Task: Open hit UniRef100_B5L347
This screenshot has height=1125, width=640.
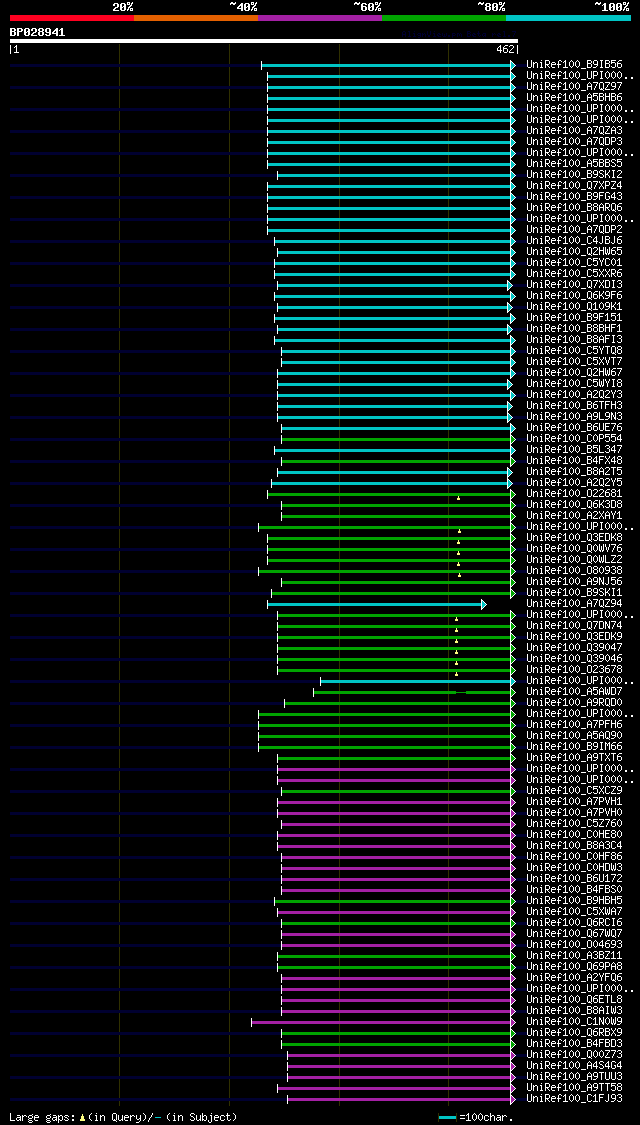Action: [x=574, y=449]
